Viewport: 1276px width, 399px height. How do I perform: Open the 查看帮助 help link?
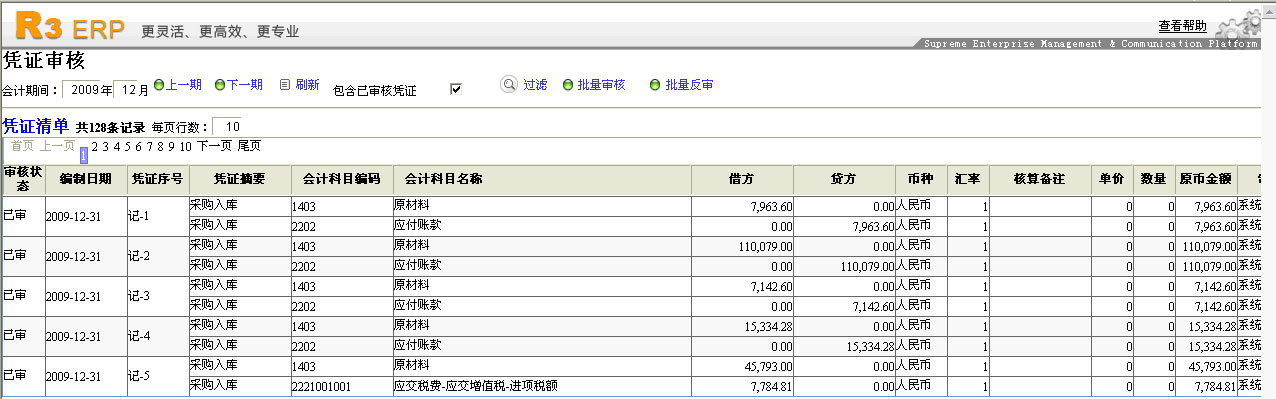[x=1182, y=26]
